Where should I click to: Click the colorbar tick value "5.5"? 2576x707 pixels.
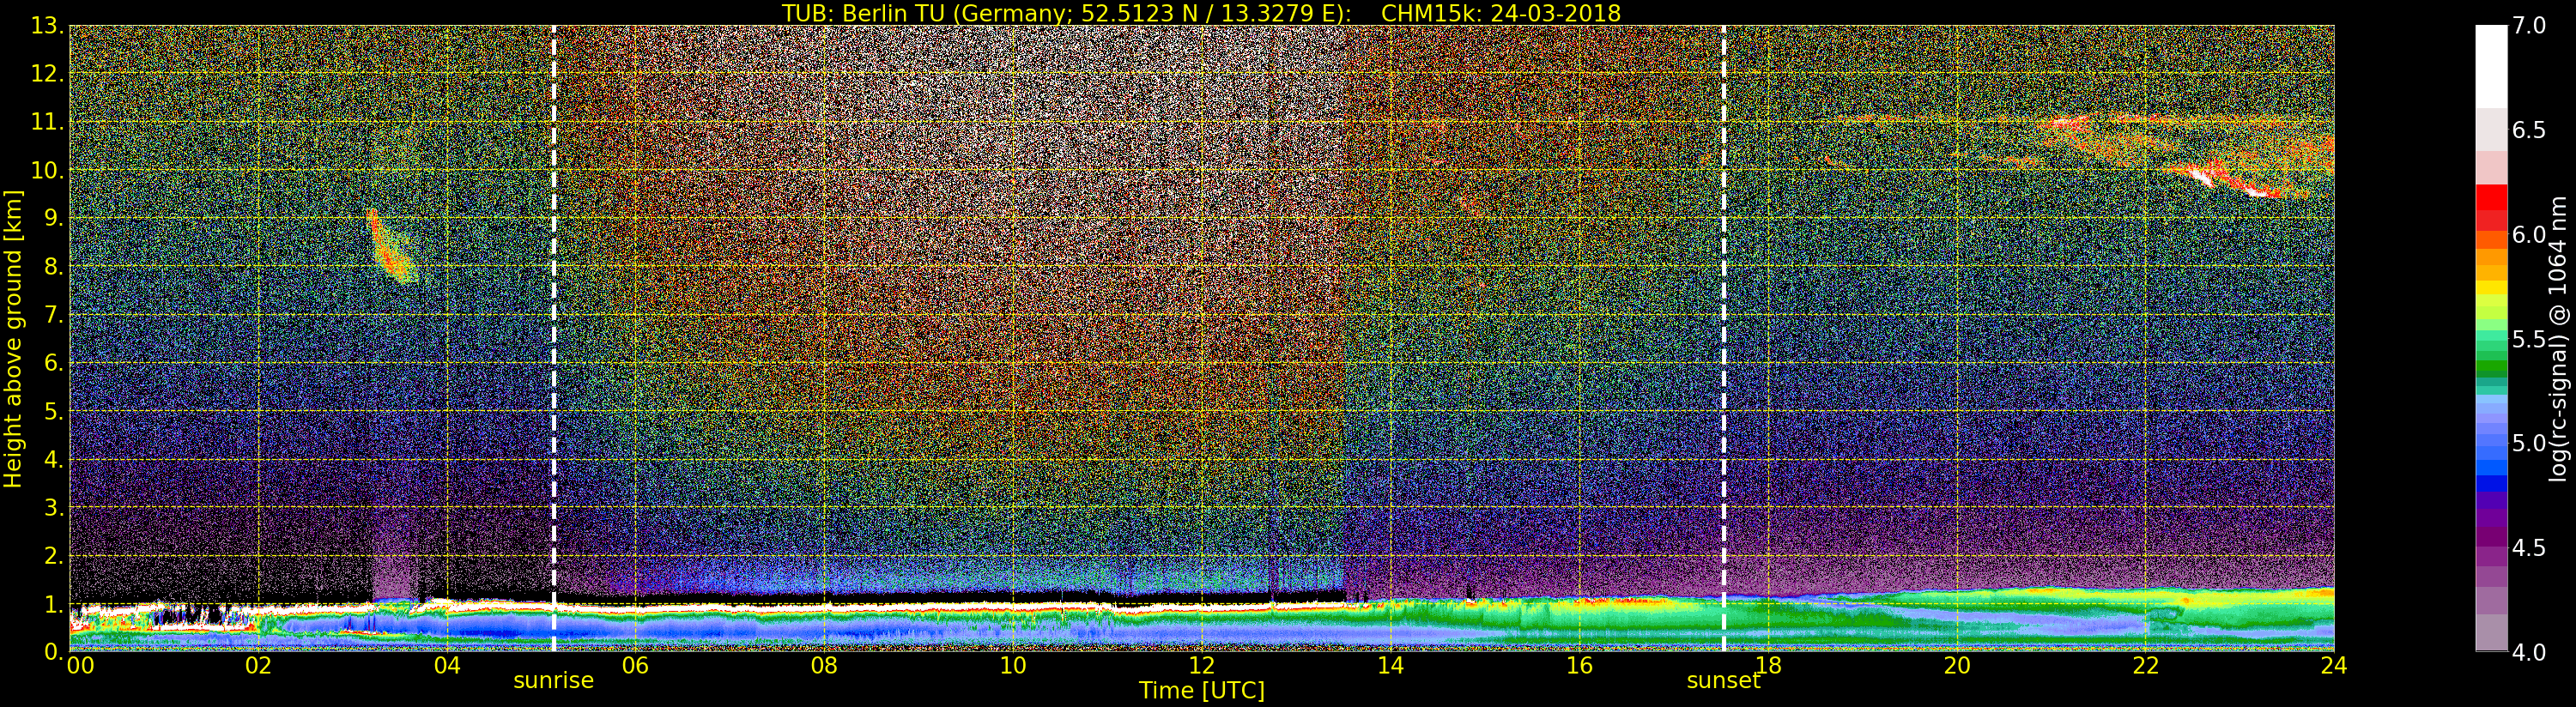[2529, 339]
